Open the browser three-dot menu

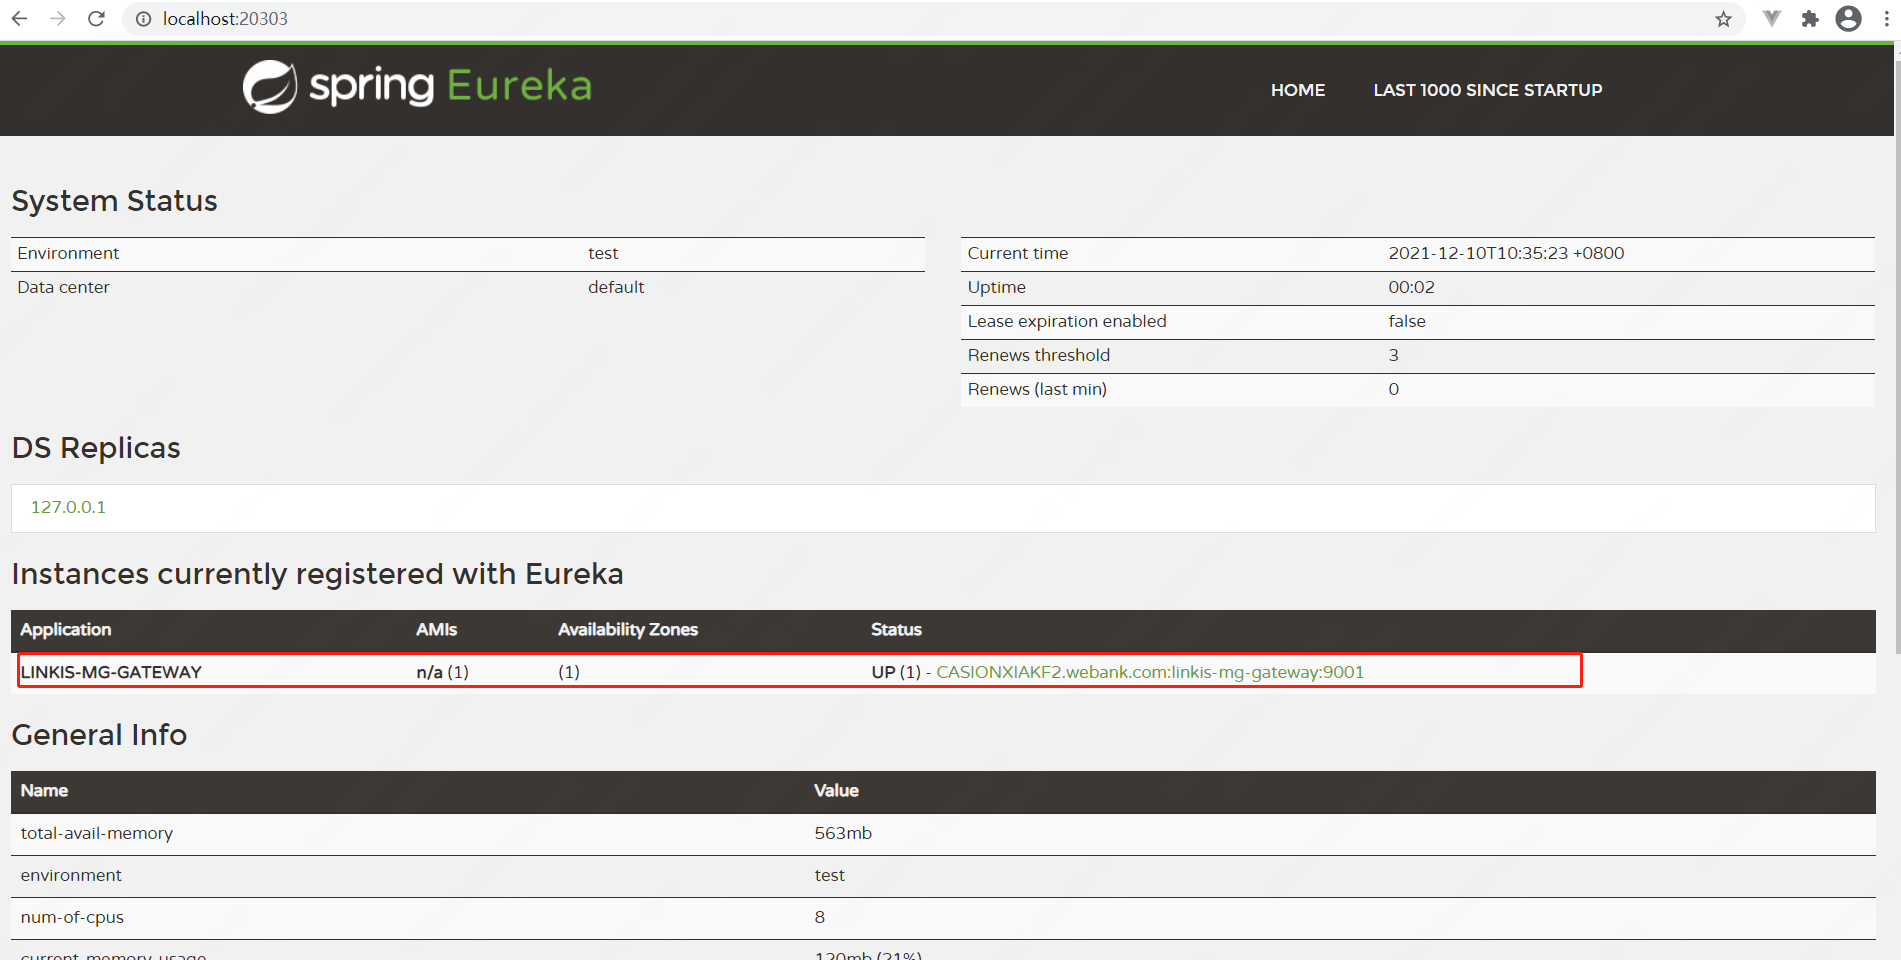point(1886,19)
